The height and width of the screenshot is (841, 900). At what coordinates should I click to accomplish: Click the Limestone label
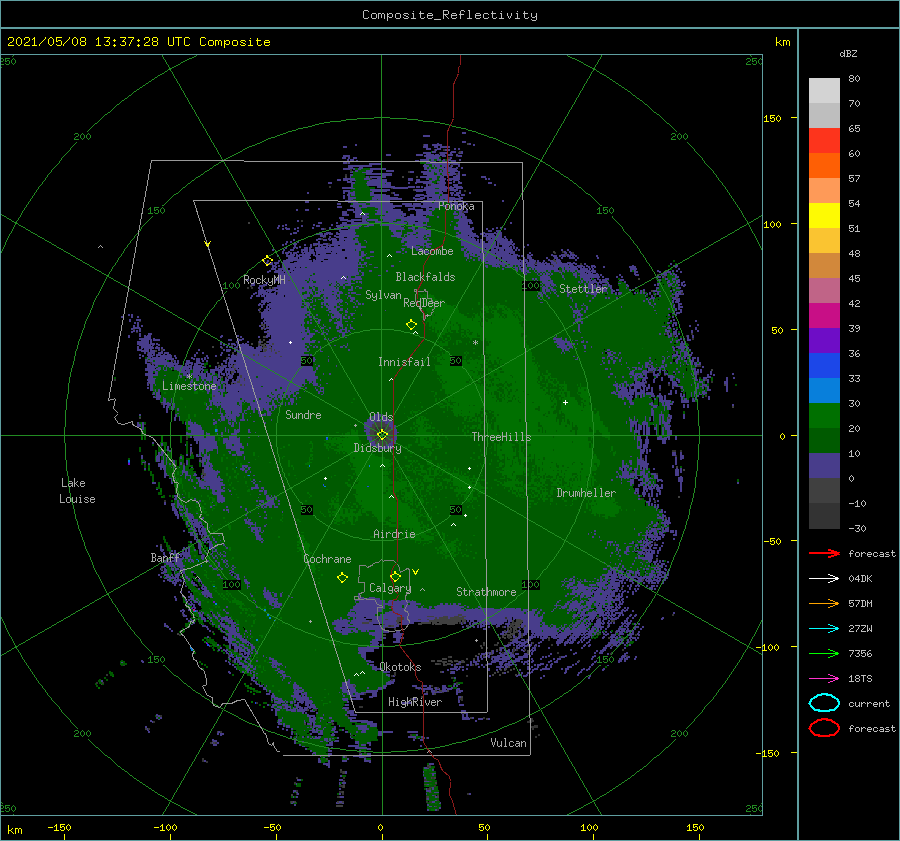[x=189, y=386]
